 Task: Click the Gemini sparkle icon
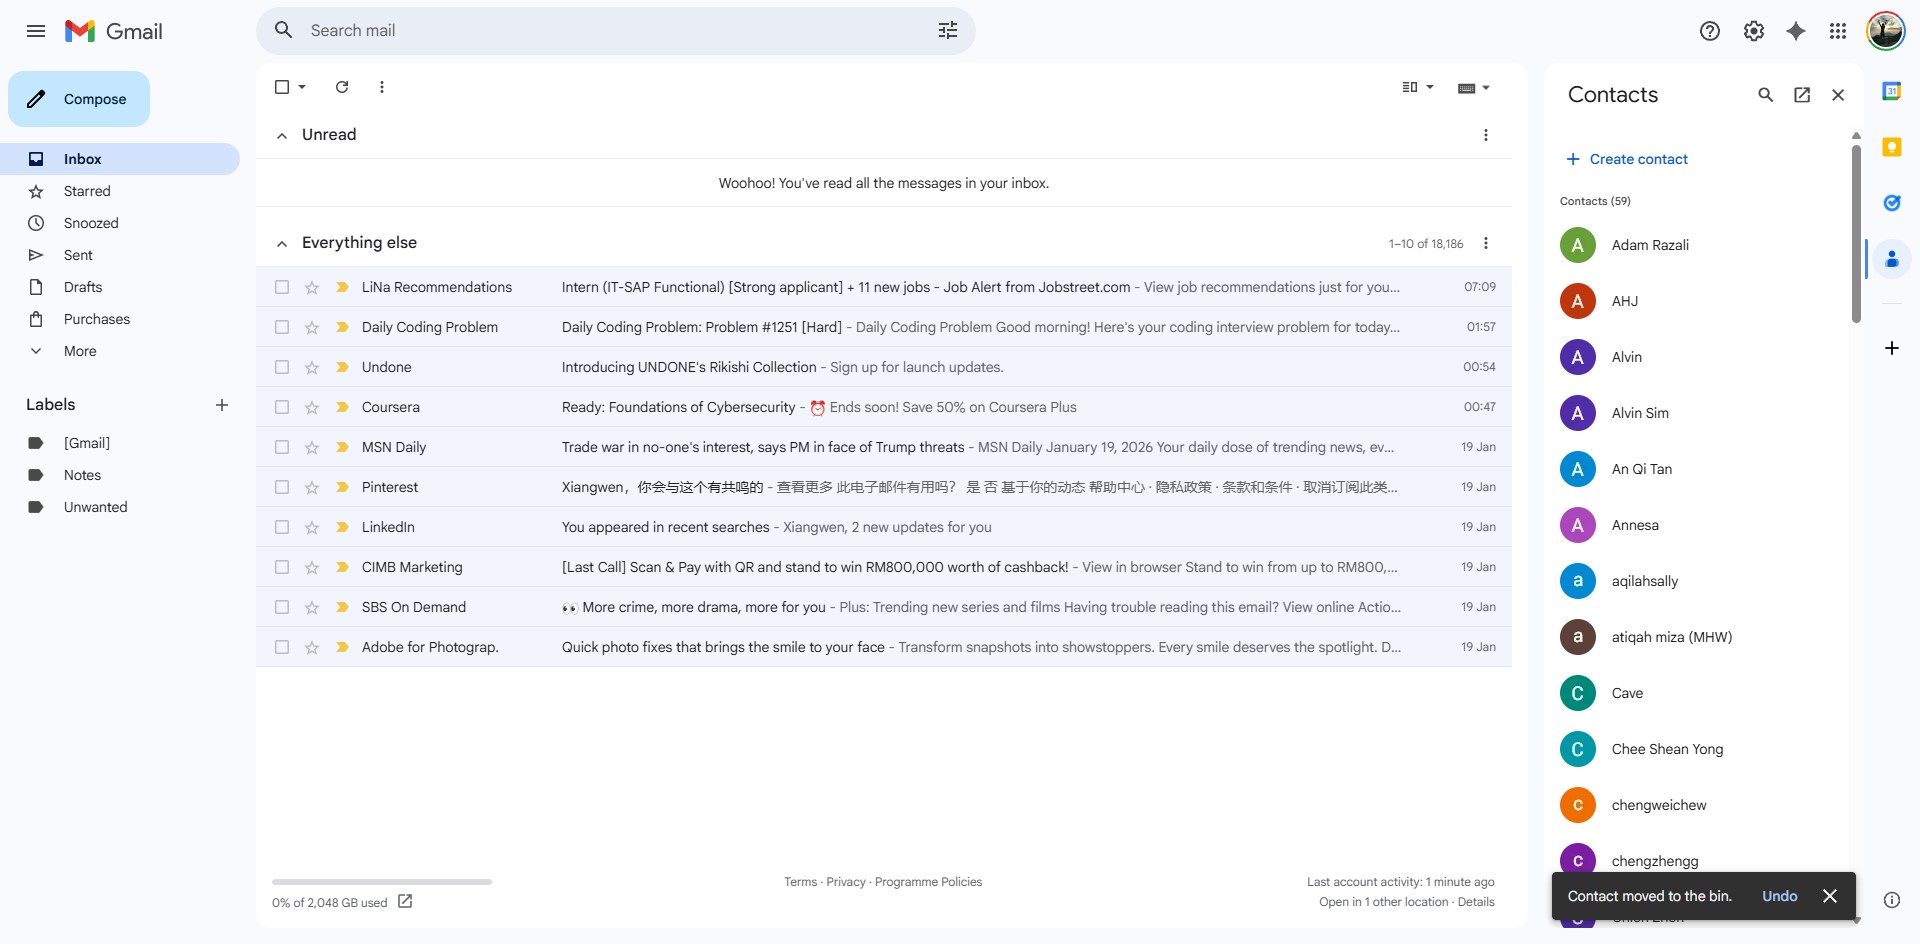(x=1796, y=31)
